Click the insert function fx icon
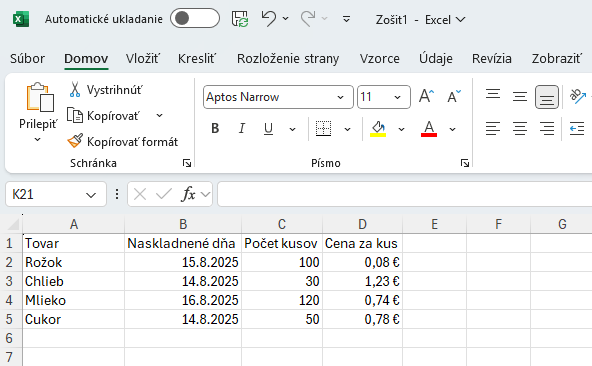The image size is (592, 366). [x=188, y=194]
